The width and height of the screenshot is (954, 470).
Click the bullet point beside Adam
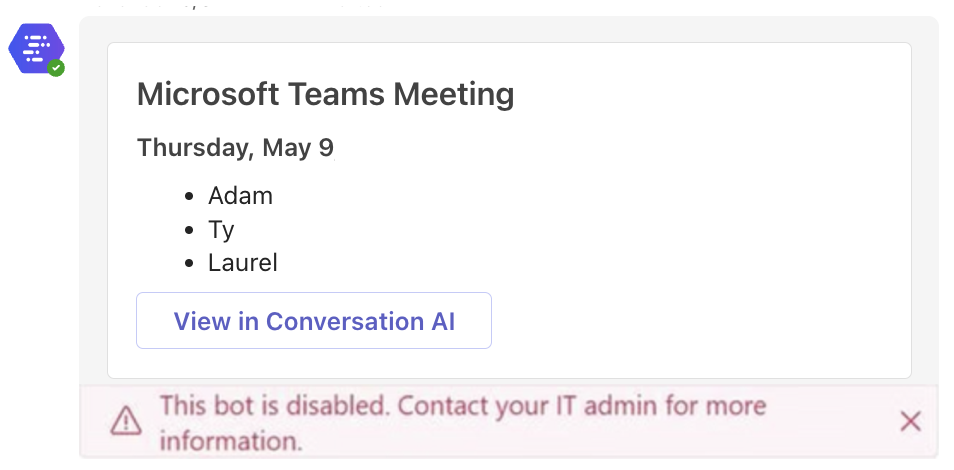[190, 197]
